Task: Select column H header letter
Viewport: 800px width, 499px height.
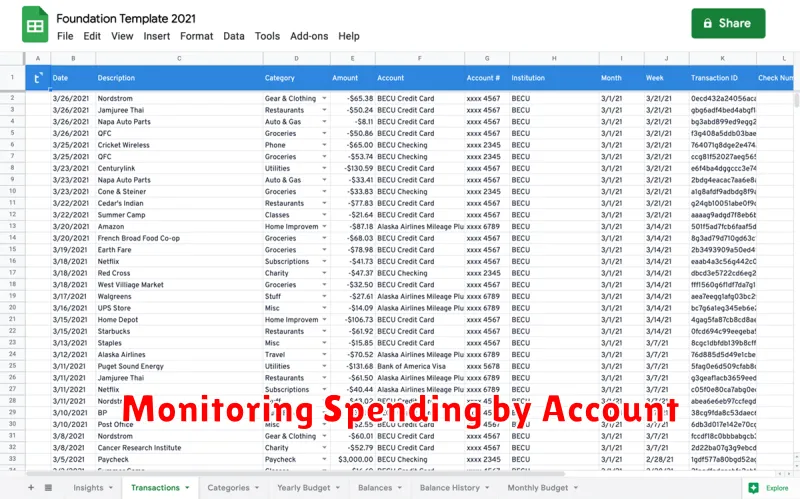Action: [554, 58]
